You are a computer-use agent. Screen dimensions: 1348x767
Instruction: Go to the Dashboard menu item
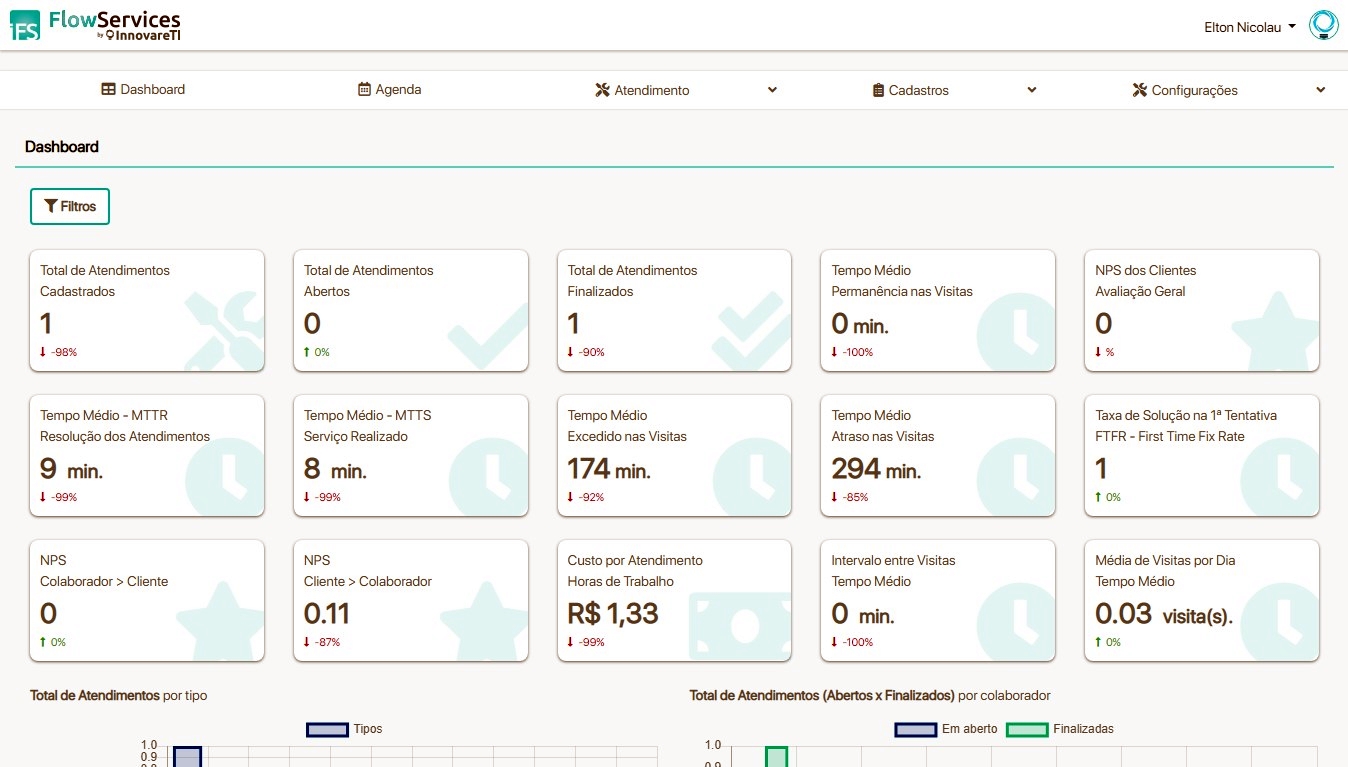coord(143,89)
